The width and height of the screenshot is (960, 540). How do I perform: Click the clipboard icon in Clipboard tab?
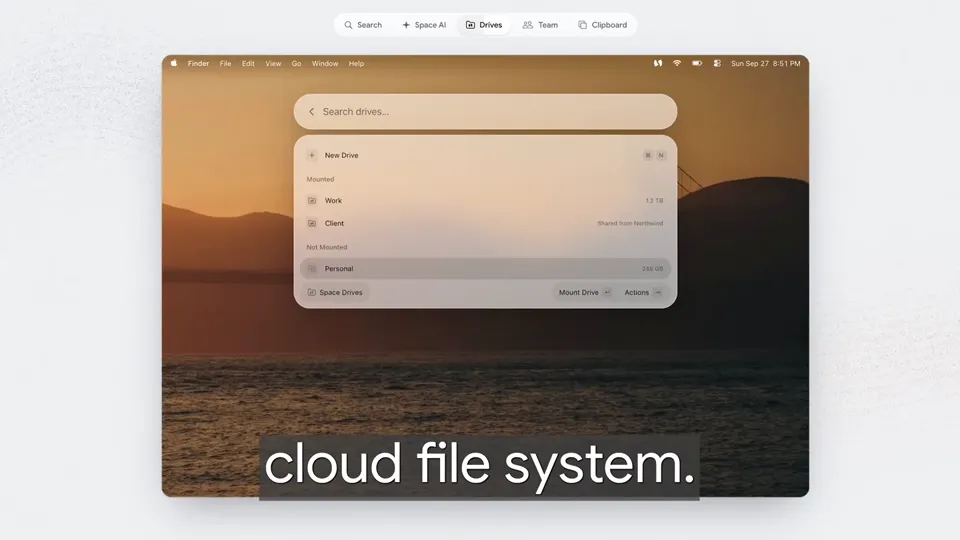582,25
